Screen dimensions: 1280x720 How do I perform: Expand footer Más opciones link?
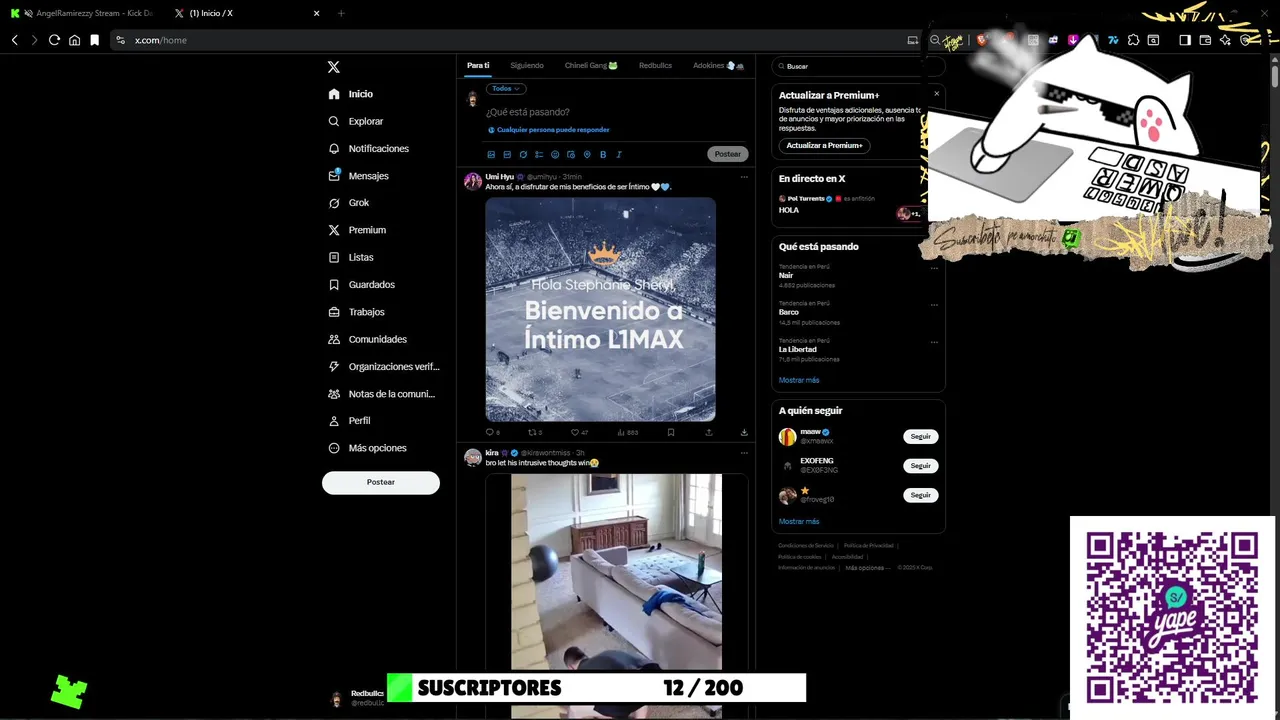coord(867,568)
